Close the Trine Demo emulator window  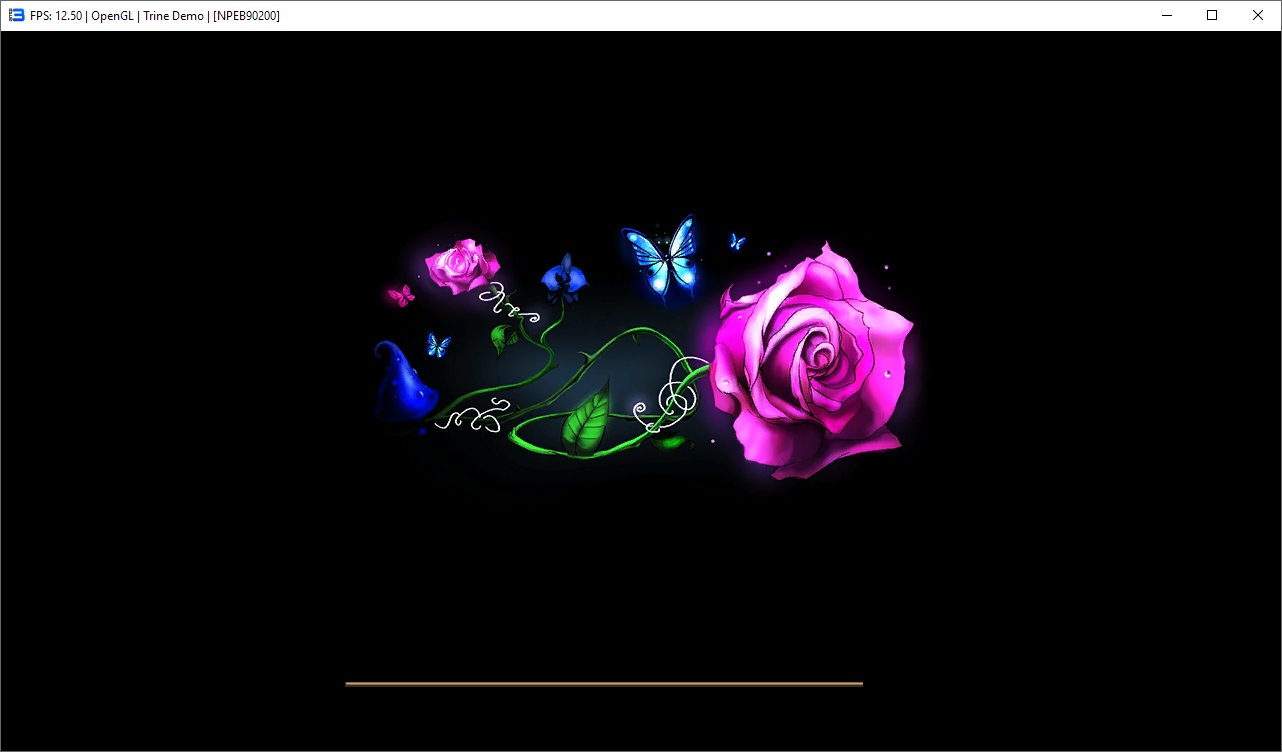[1258, 15]
